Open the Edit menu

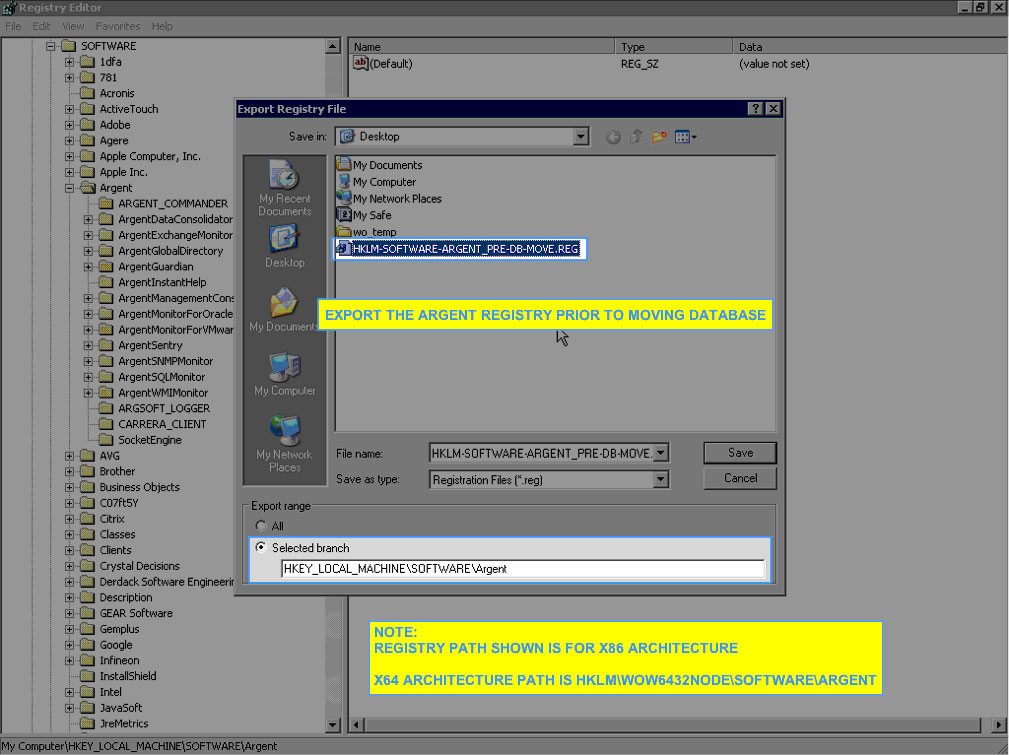click(x=41, y=26)
